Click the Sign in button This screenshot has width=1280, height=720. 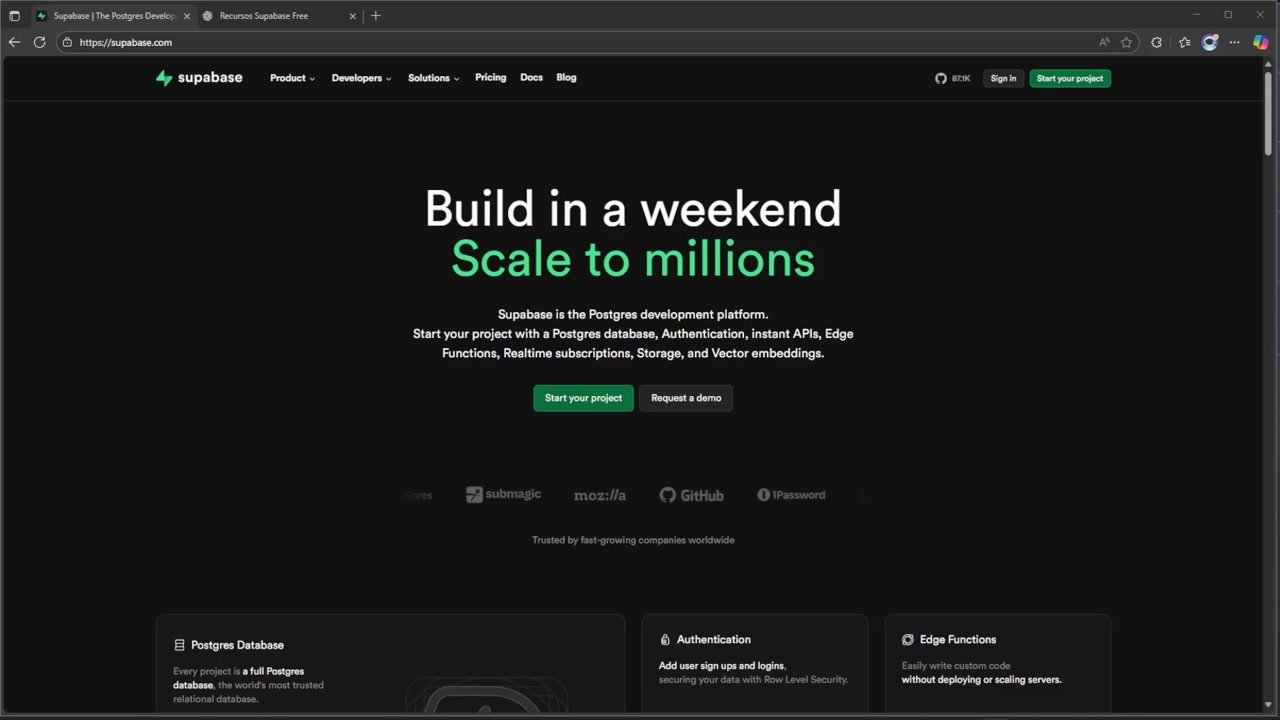1003,78
